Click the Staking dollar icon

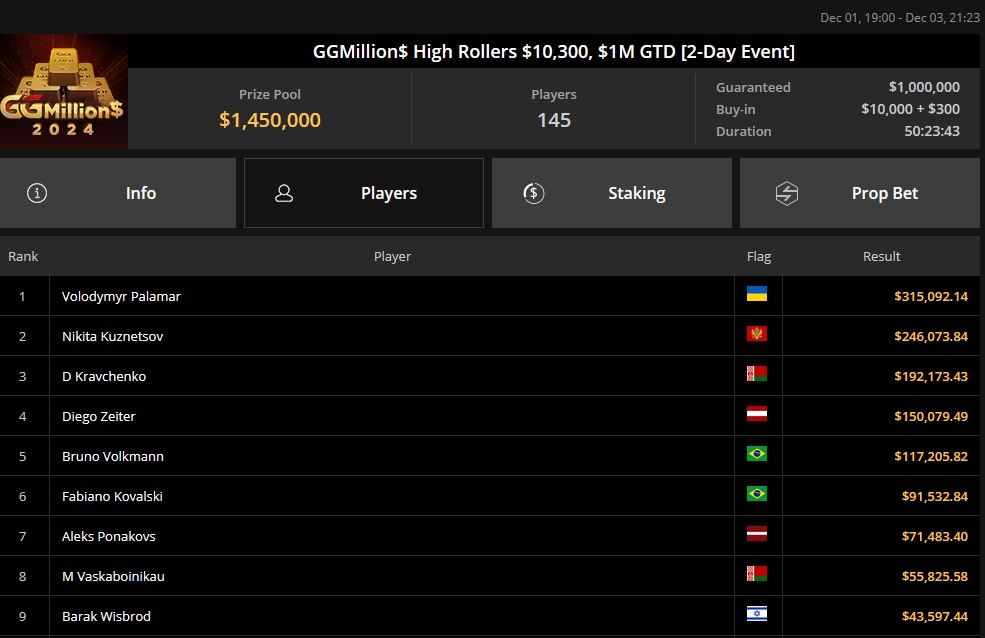[534, 193]
